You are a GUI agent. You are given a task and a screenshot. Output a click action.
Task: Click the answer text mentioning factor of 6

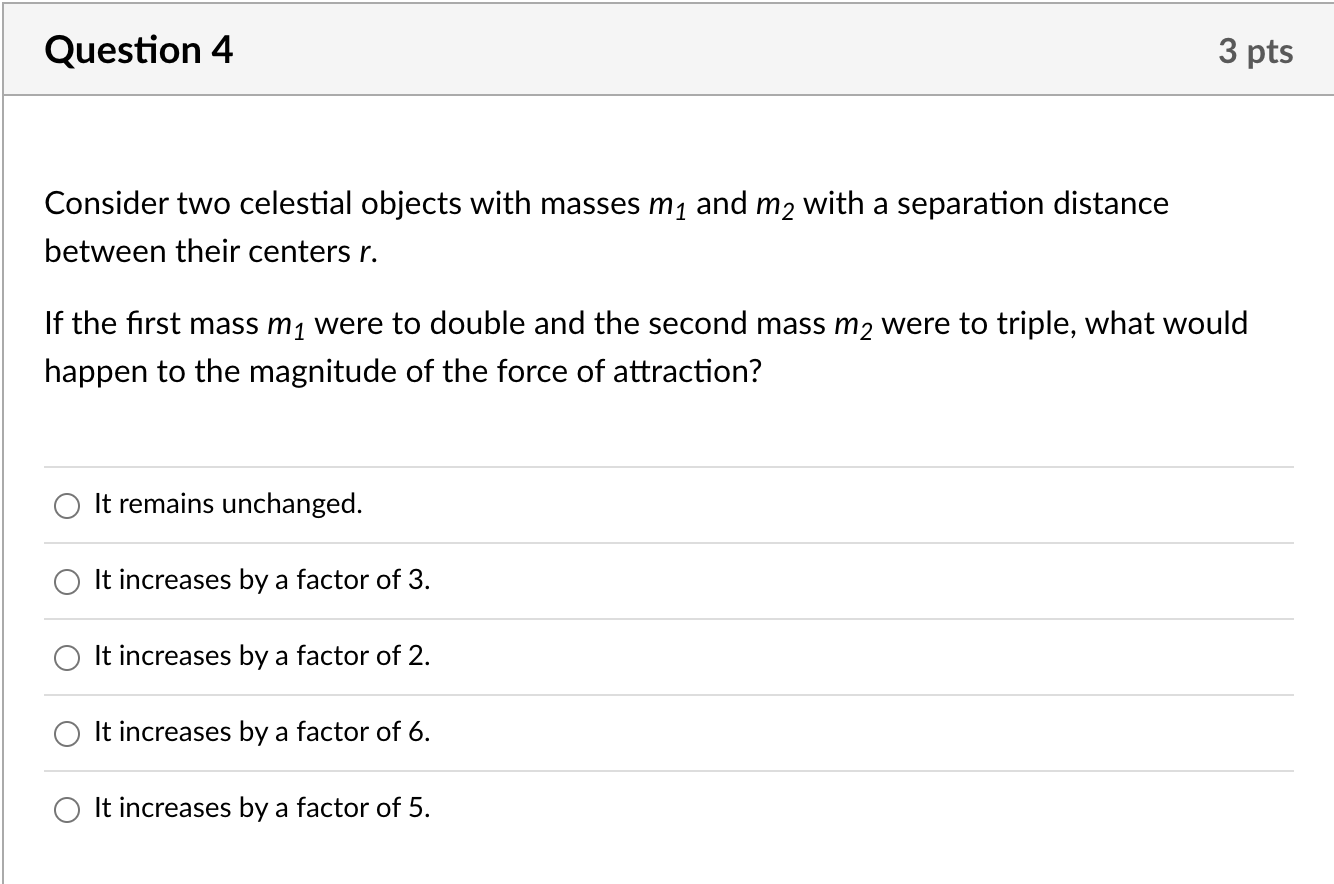pyautogui.click(x=261, y=732)
